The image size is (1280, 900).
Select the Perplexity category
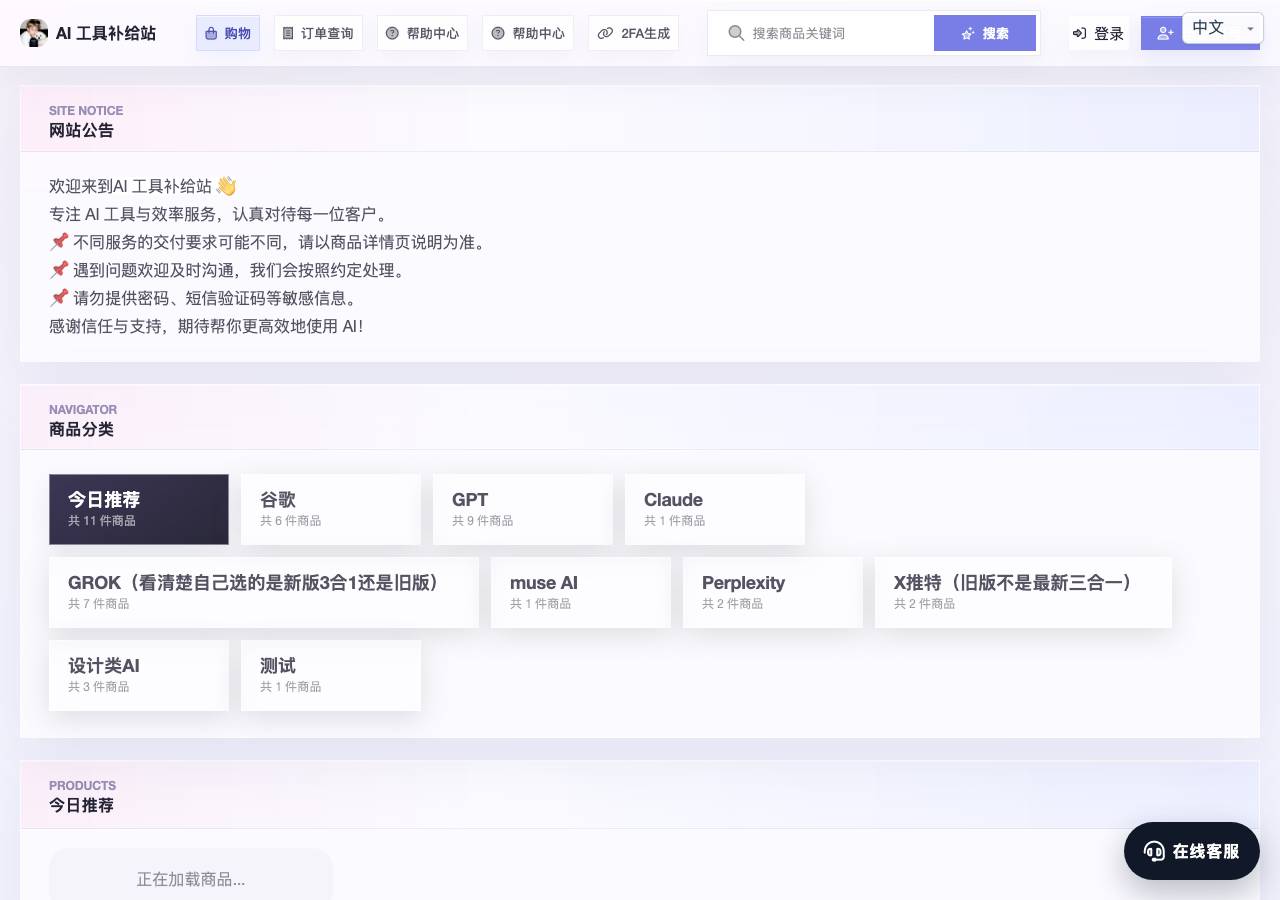[773, 592]
